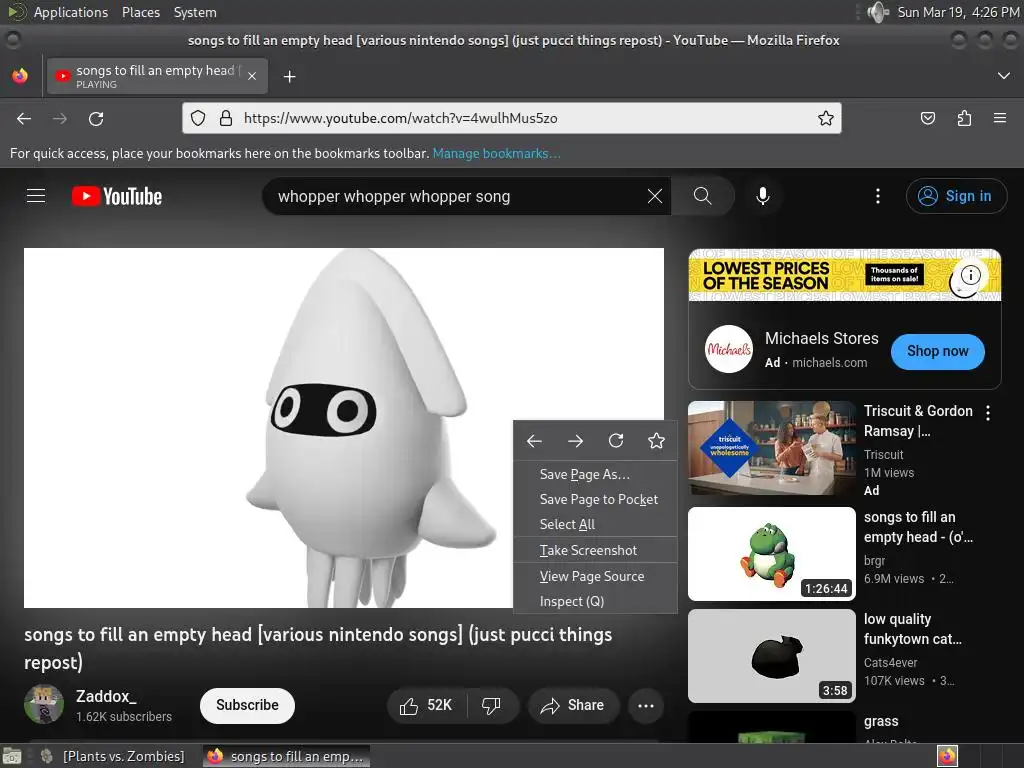This screenshot has height=768, width=1024.
Task: Click the context menu forward arrow
Action: pyautogui.click(x=575, y=441)
